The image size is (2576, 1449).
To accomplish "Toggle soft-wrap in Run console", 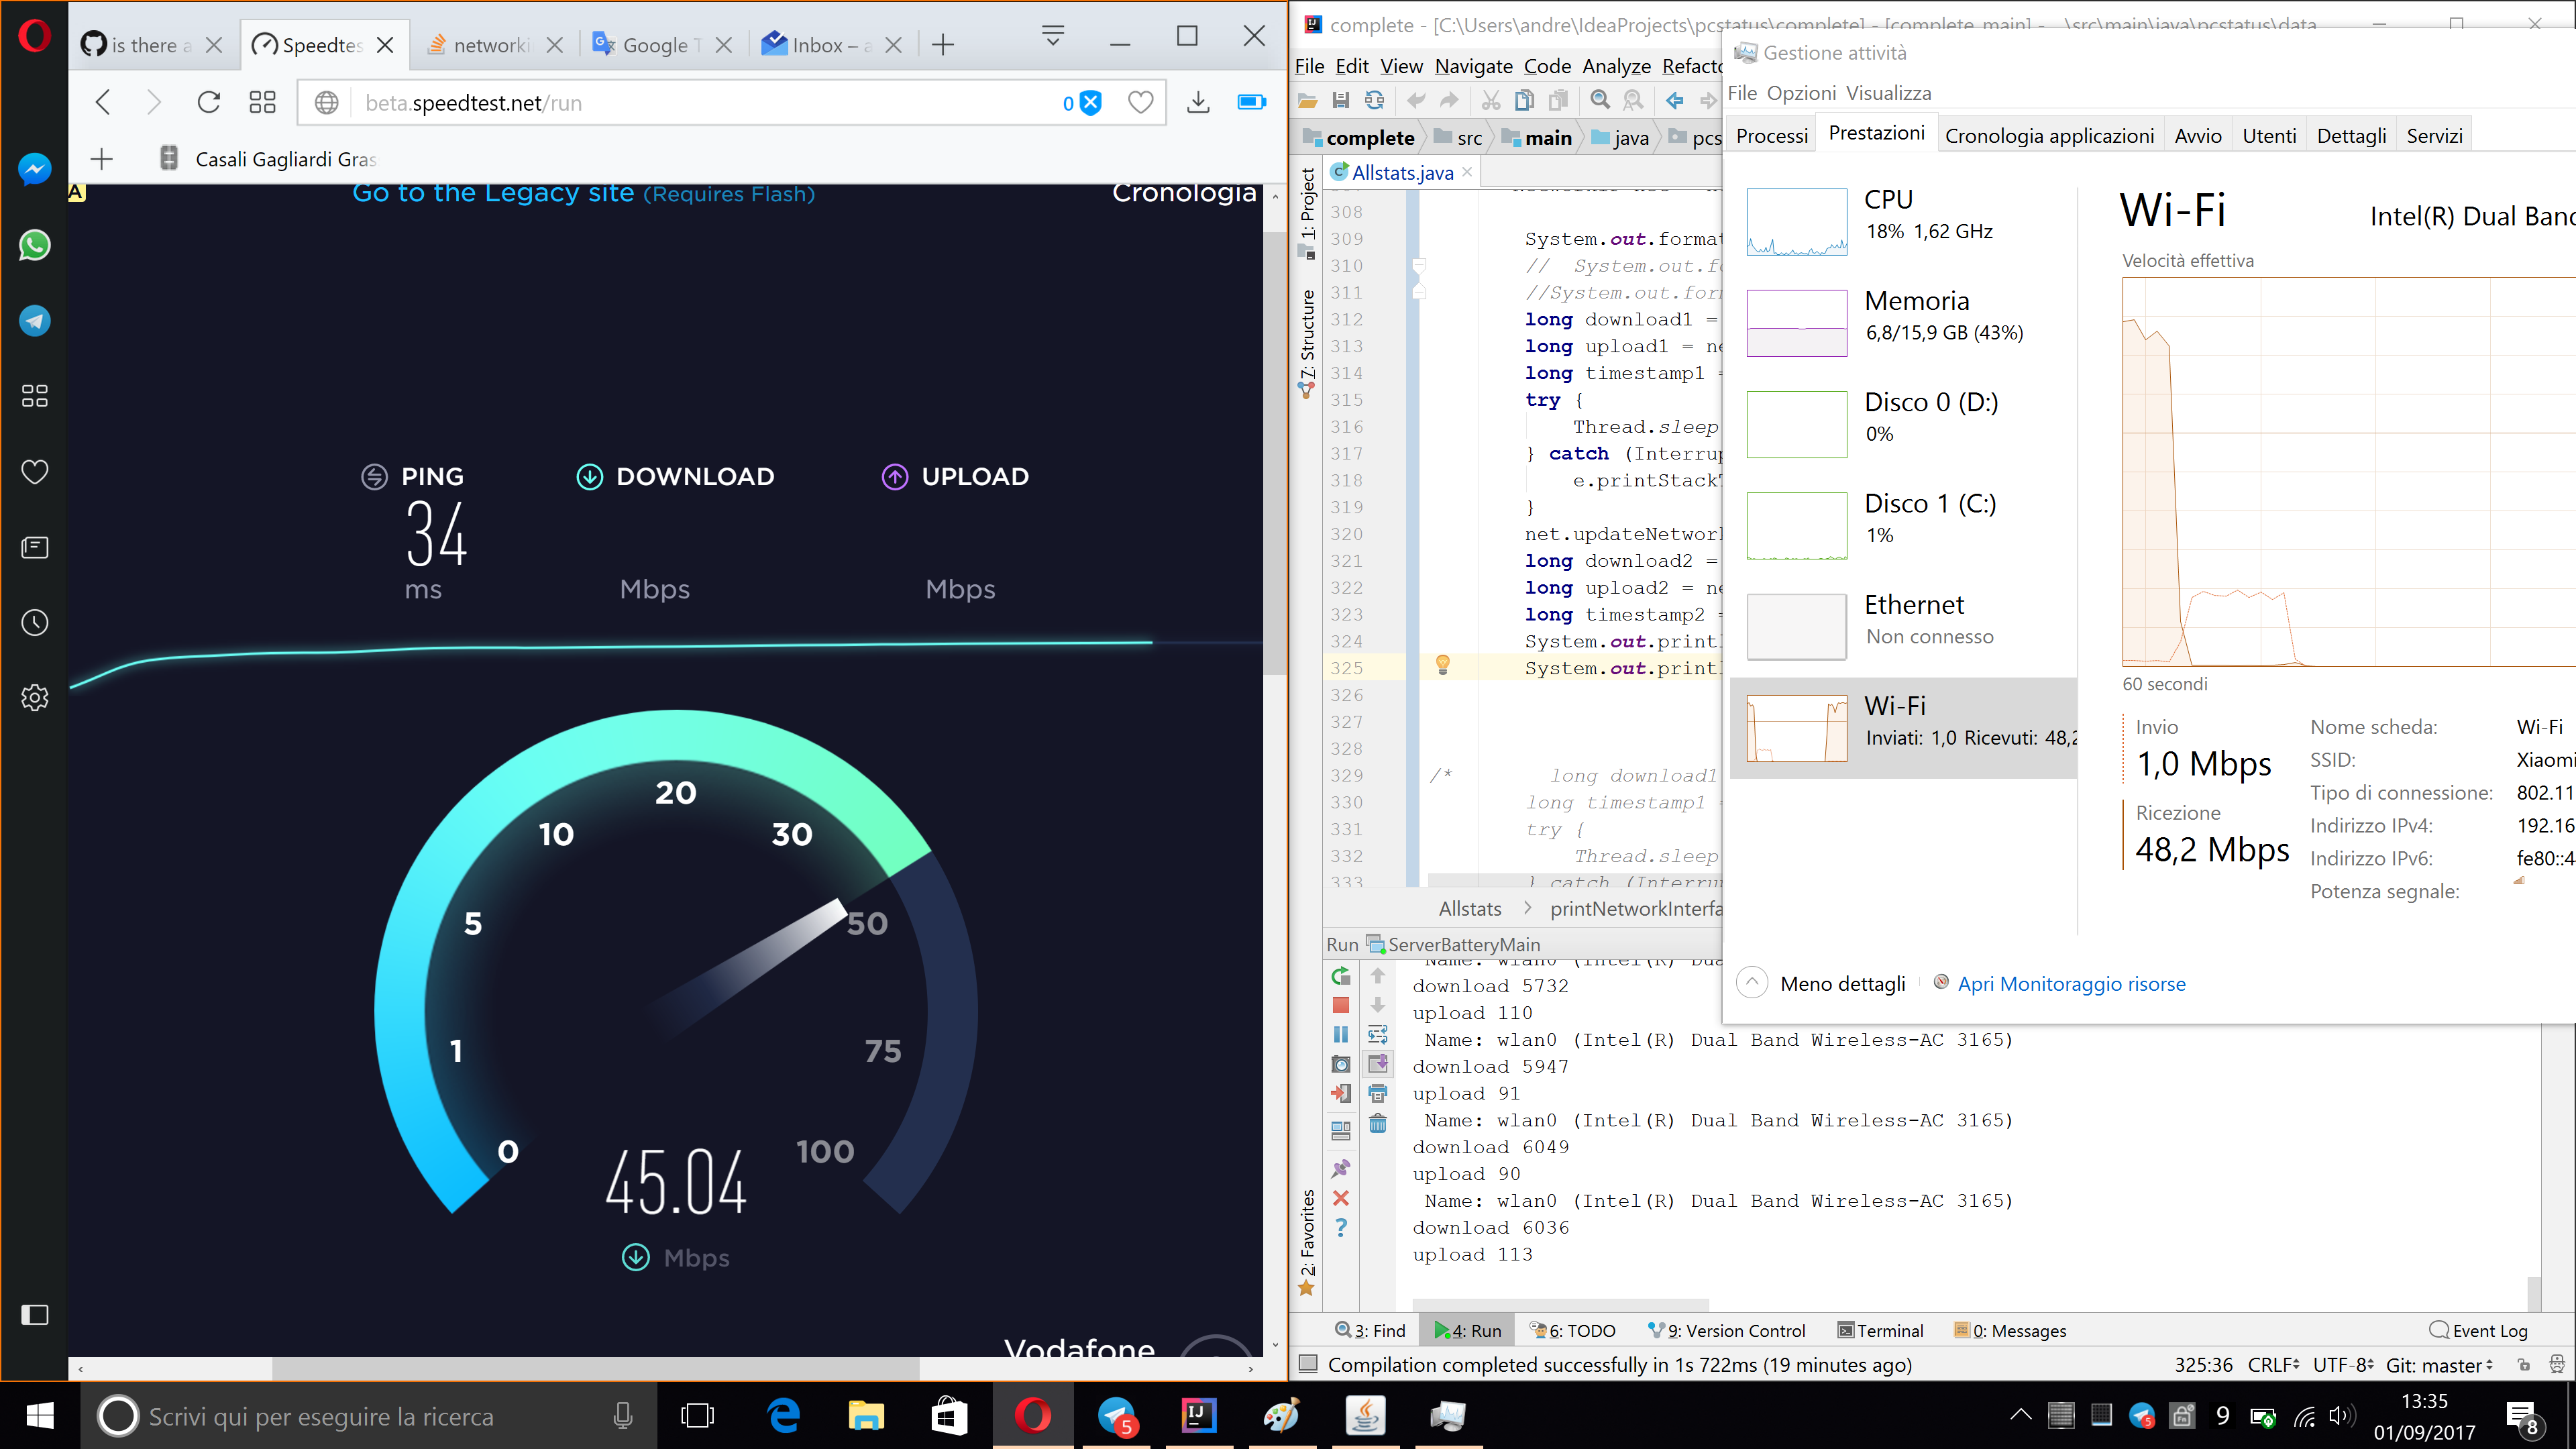I will (1378, 1034).
